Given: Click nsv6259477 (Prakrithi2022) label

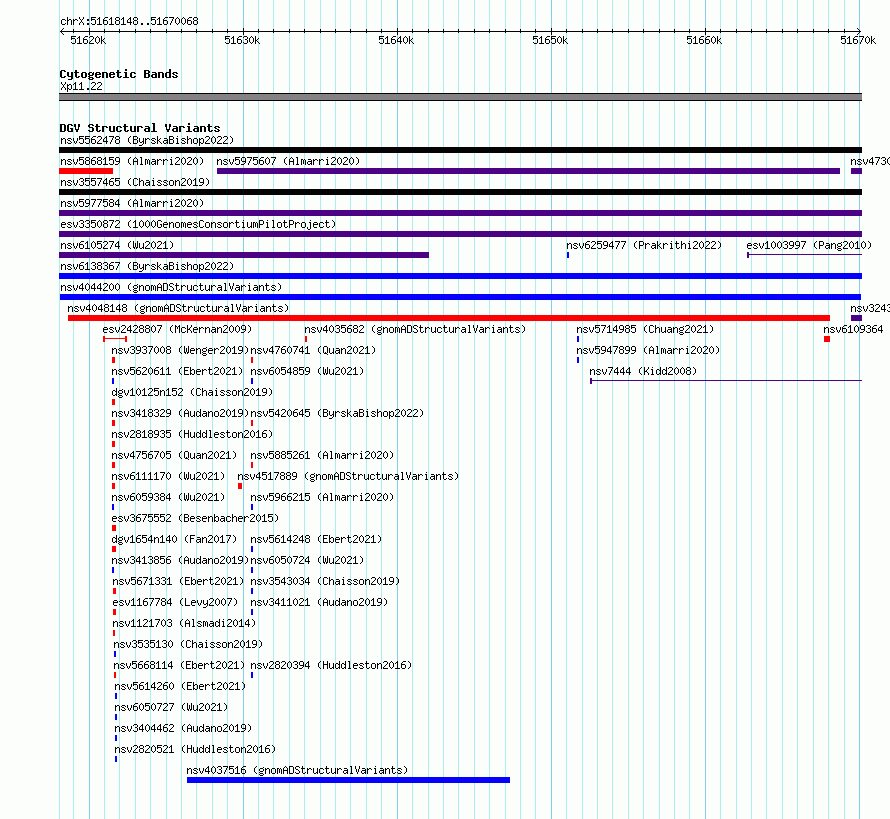Looking at the screenshot, I should click(x=644, y=245).
